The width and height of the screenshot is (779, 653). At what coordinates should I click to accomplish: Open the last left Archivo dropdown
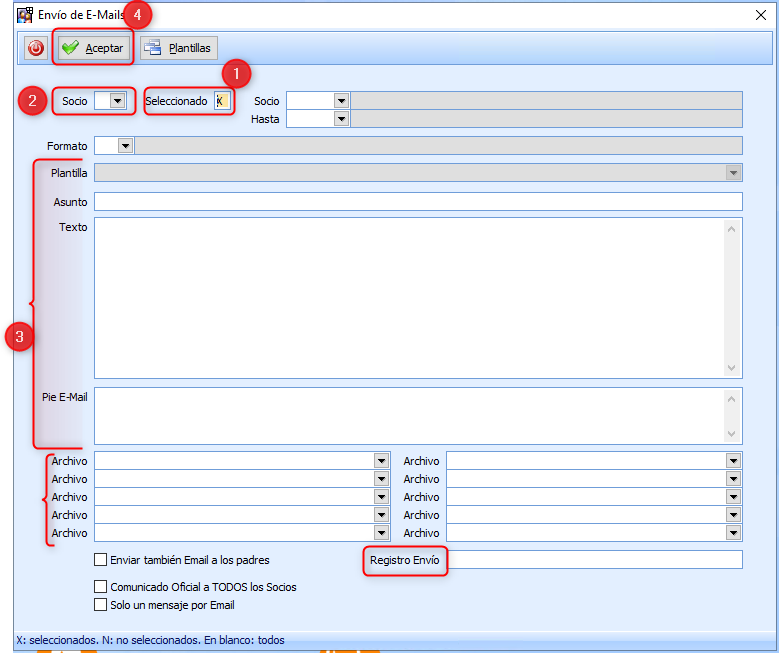381,533
